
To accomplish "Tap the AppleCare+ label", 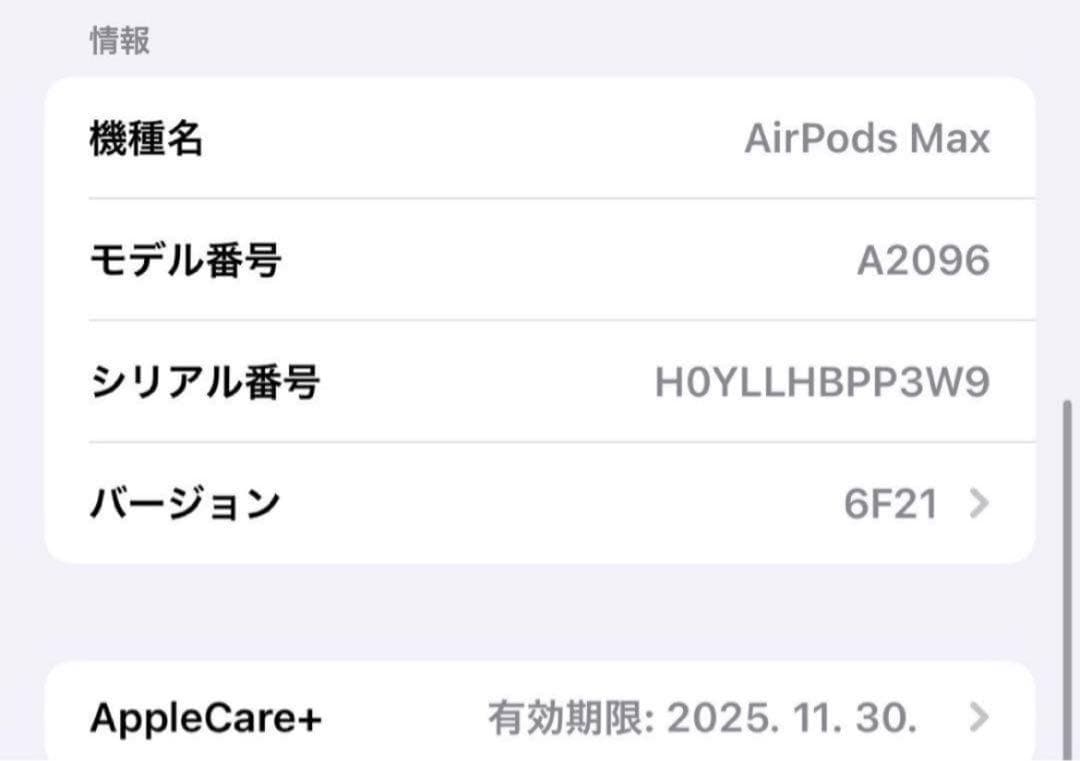I will (198, 714).
